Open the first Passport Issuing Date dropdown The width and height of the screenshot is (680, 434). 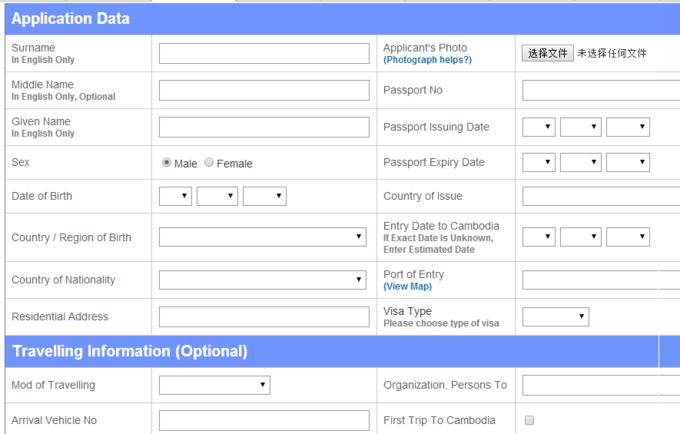pos(538,127)
